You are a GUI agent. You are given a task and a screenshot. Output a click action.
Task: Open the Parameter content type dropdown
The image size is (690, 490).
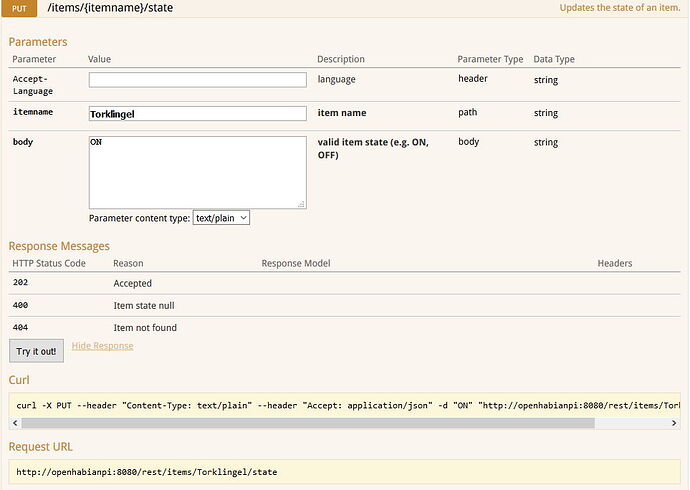tap(221, 218)
